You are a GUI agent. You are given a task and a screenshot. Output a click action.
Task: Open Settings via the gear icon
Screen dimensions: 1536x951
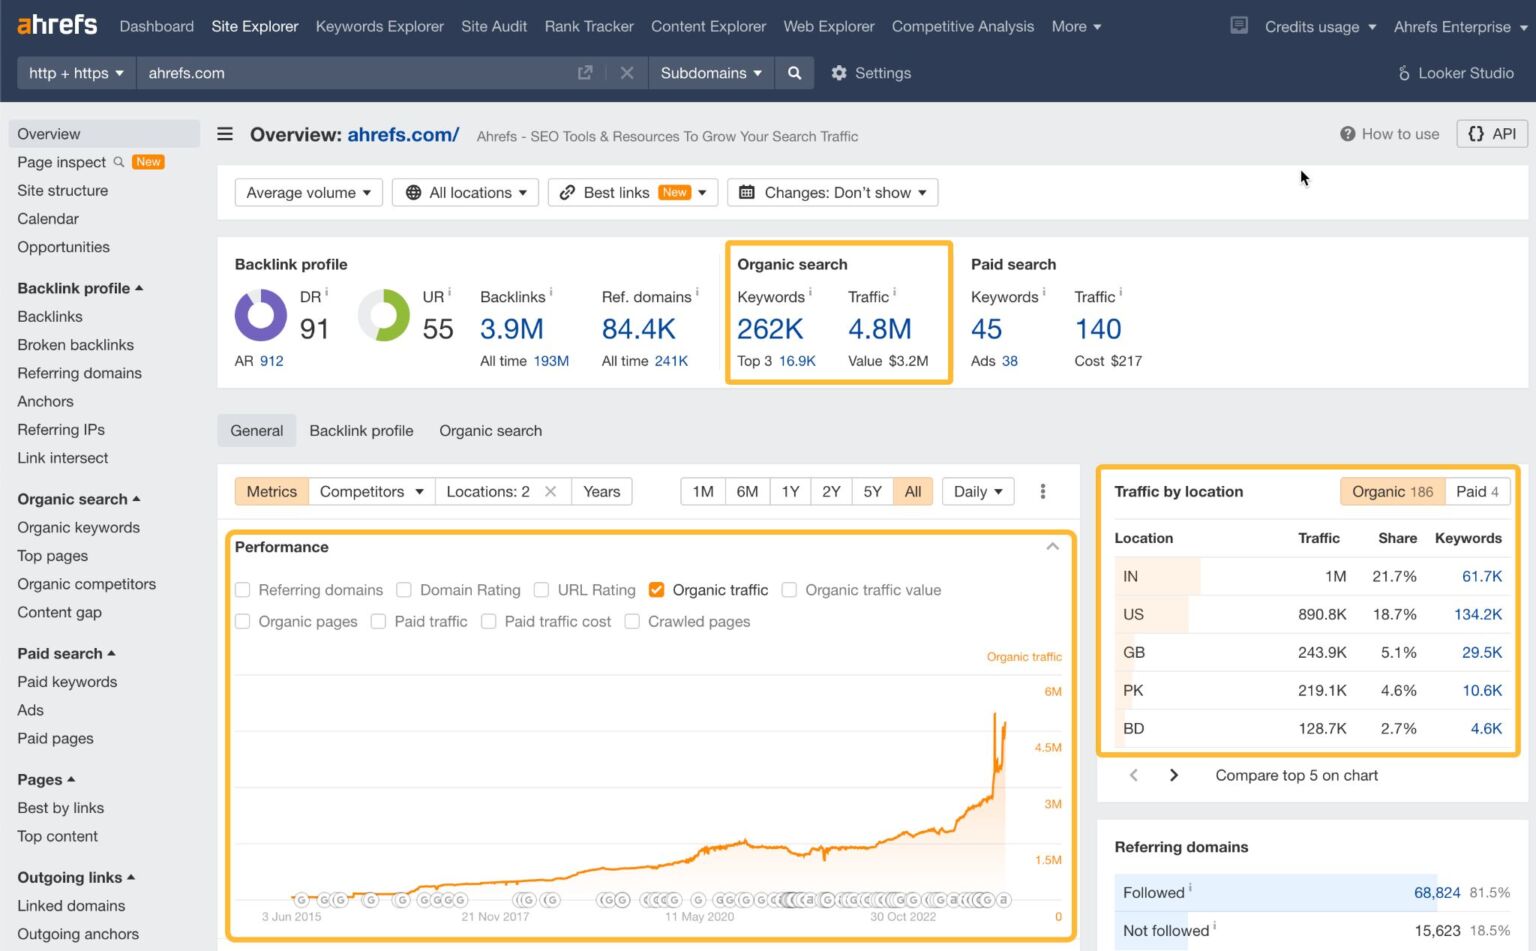click(839, 72)
